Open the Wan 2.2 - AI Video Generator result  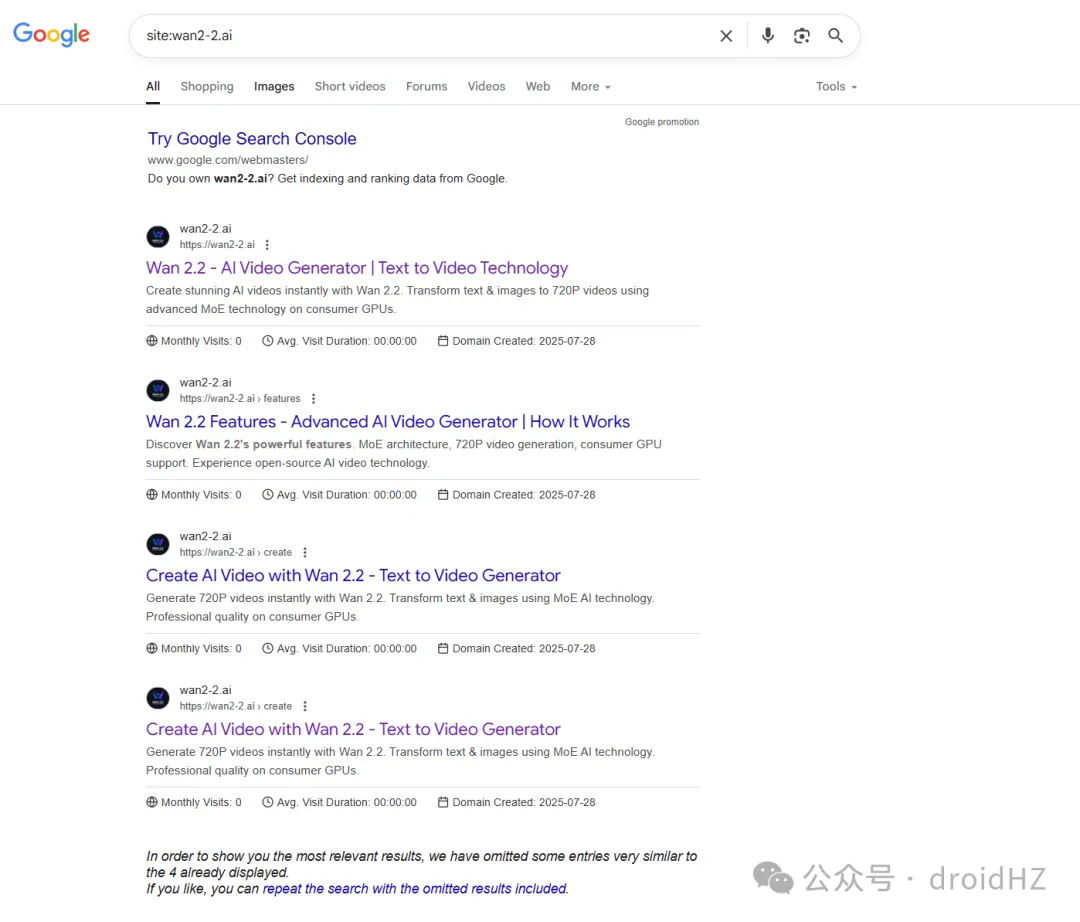pos(357,268)
